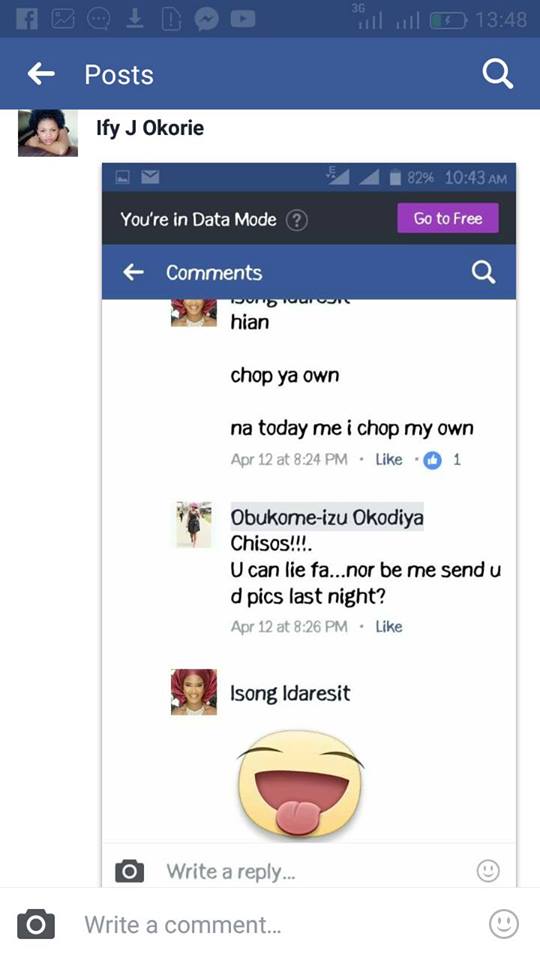Tap the Facebook icon in the status bar
The width and height of the screenshot is (540, 960).
[25, 20]
